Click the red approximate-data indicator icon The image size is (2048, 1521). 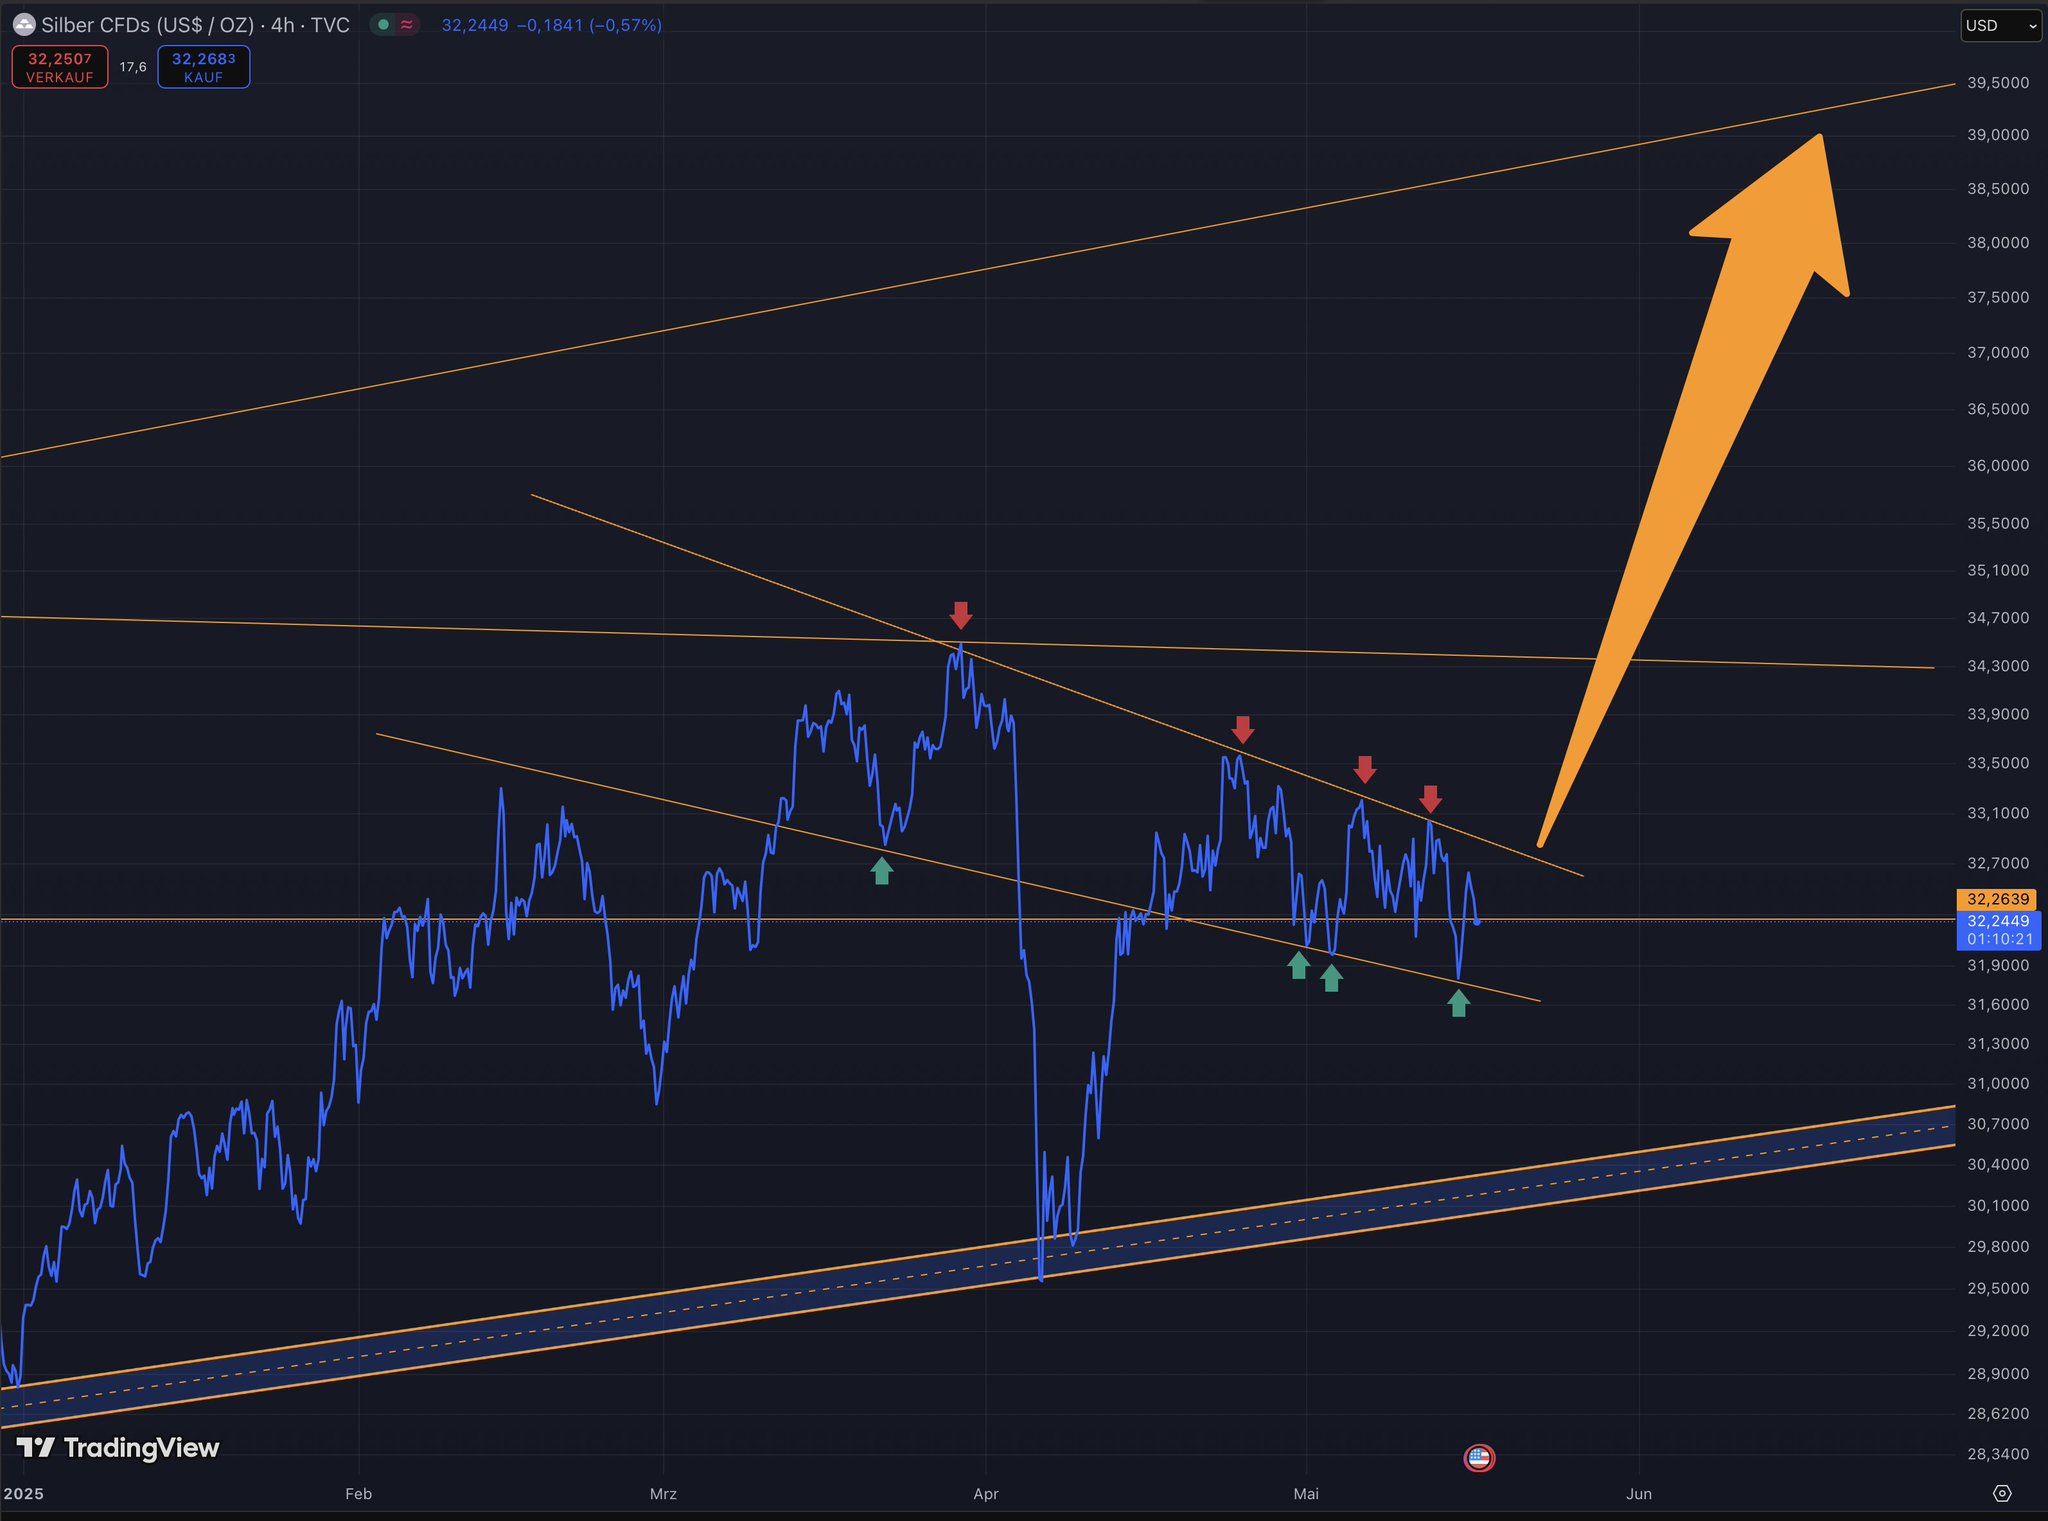(x=406, y=25)
